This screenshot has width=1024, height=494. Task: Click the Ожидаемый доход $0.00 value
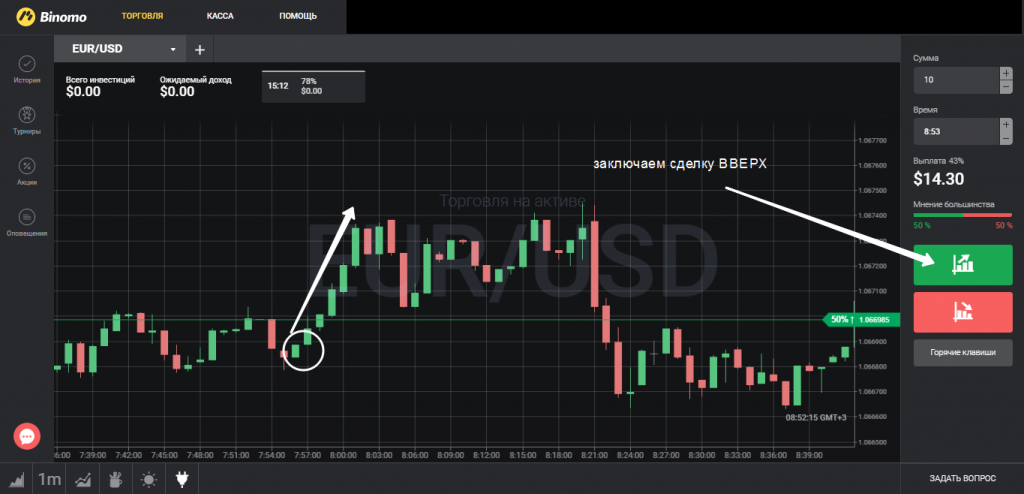point(177,91)
